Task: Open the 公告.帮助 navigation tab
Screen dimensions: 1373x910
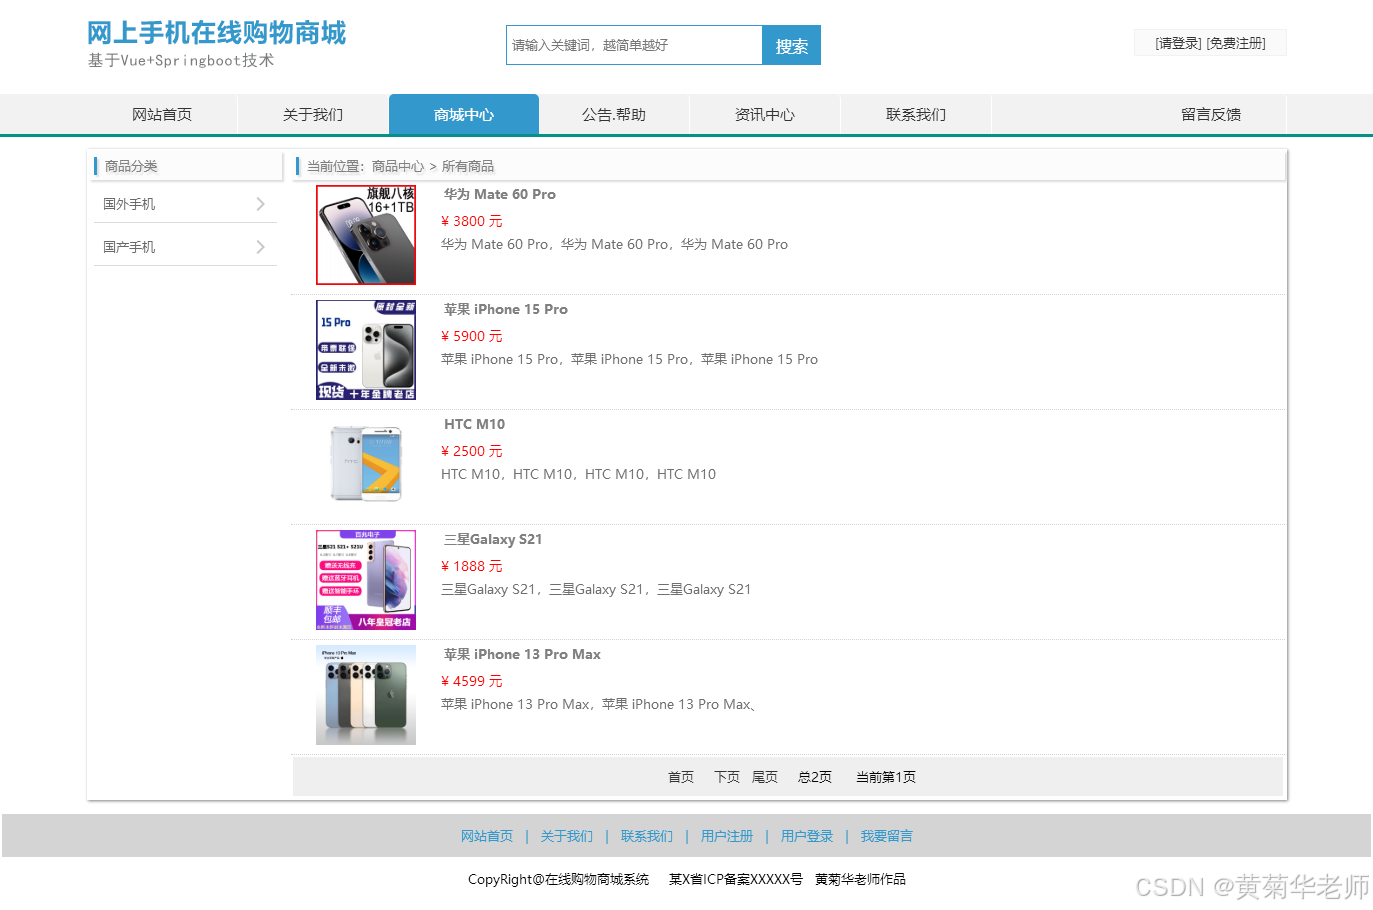Action: 614,114
